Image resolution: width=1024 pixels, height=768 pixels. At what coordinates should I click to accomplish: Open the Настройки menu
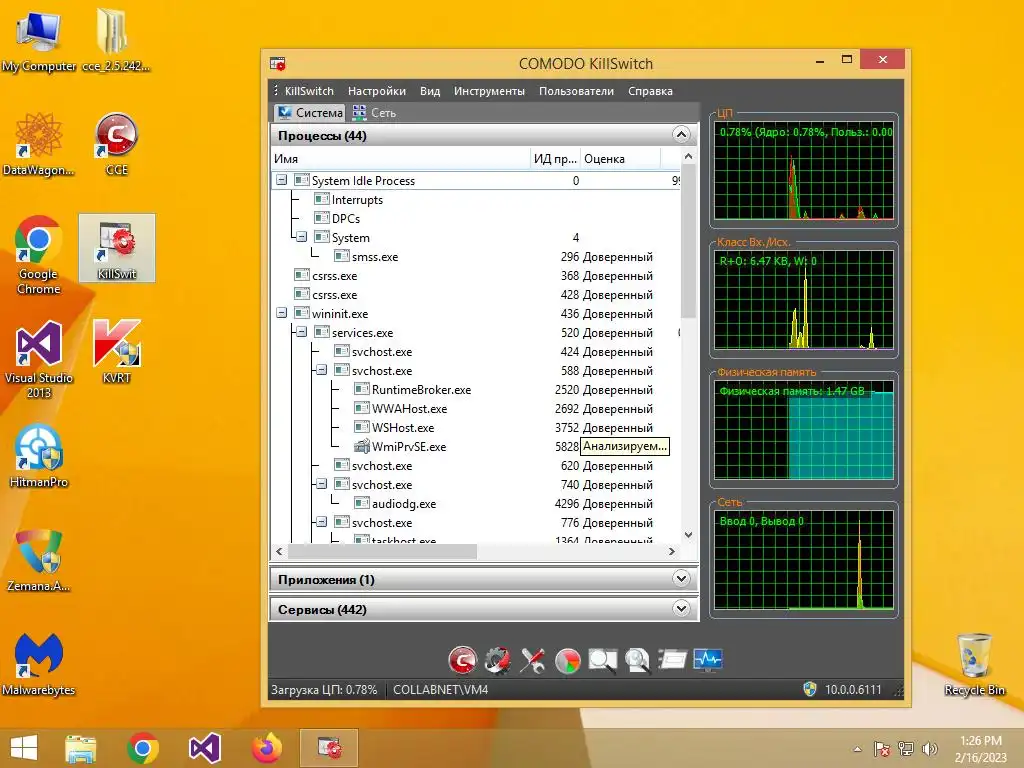[377, 91]
